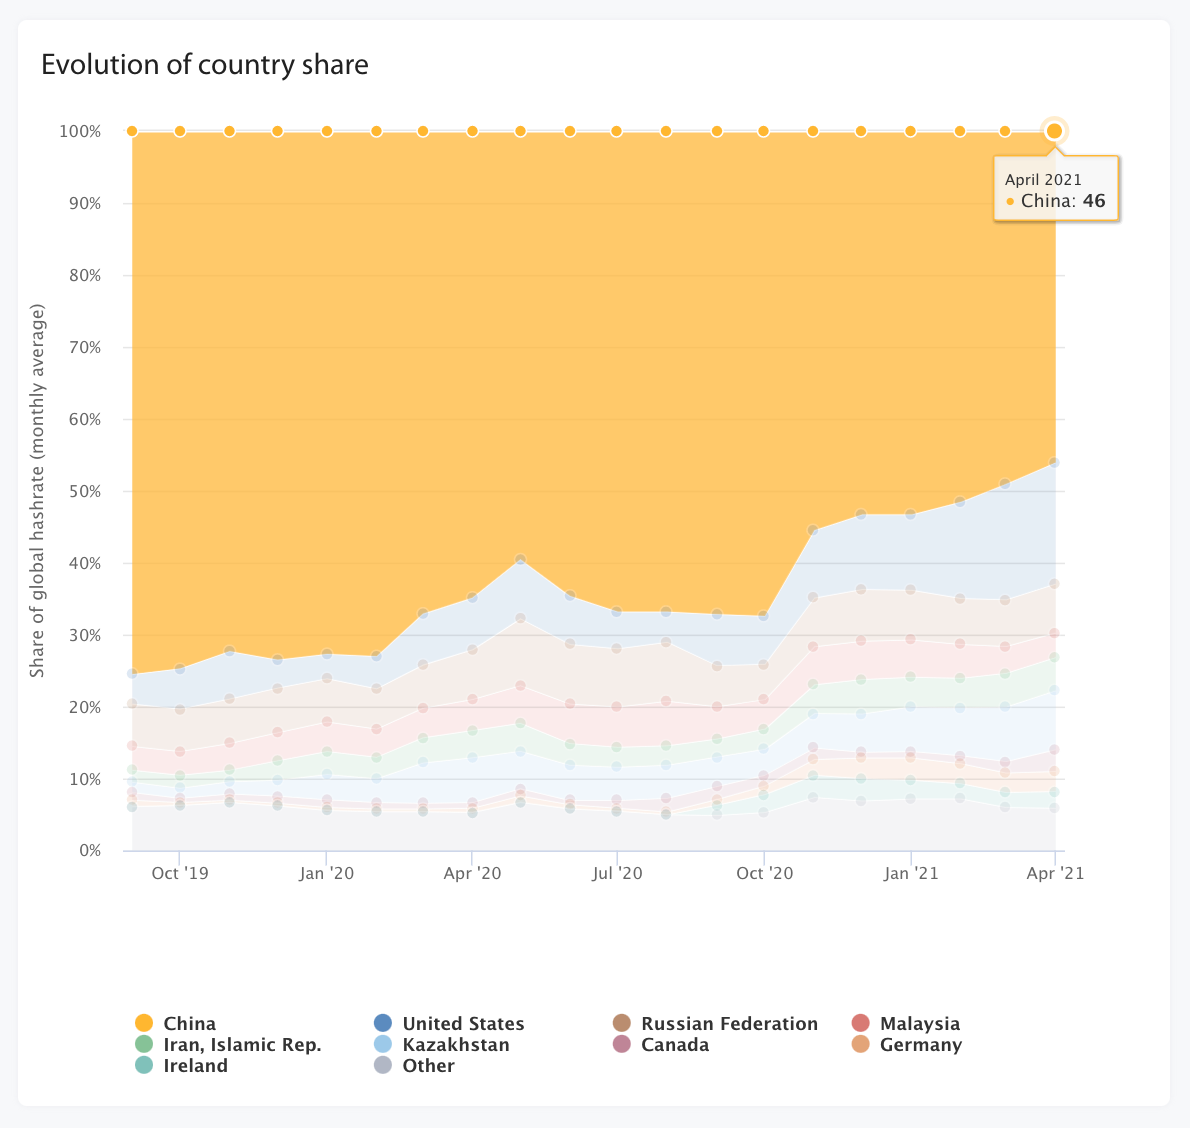Click the Evolution of country share title
This screenshot has height=1128, width=1190.
tap(205, 65)
